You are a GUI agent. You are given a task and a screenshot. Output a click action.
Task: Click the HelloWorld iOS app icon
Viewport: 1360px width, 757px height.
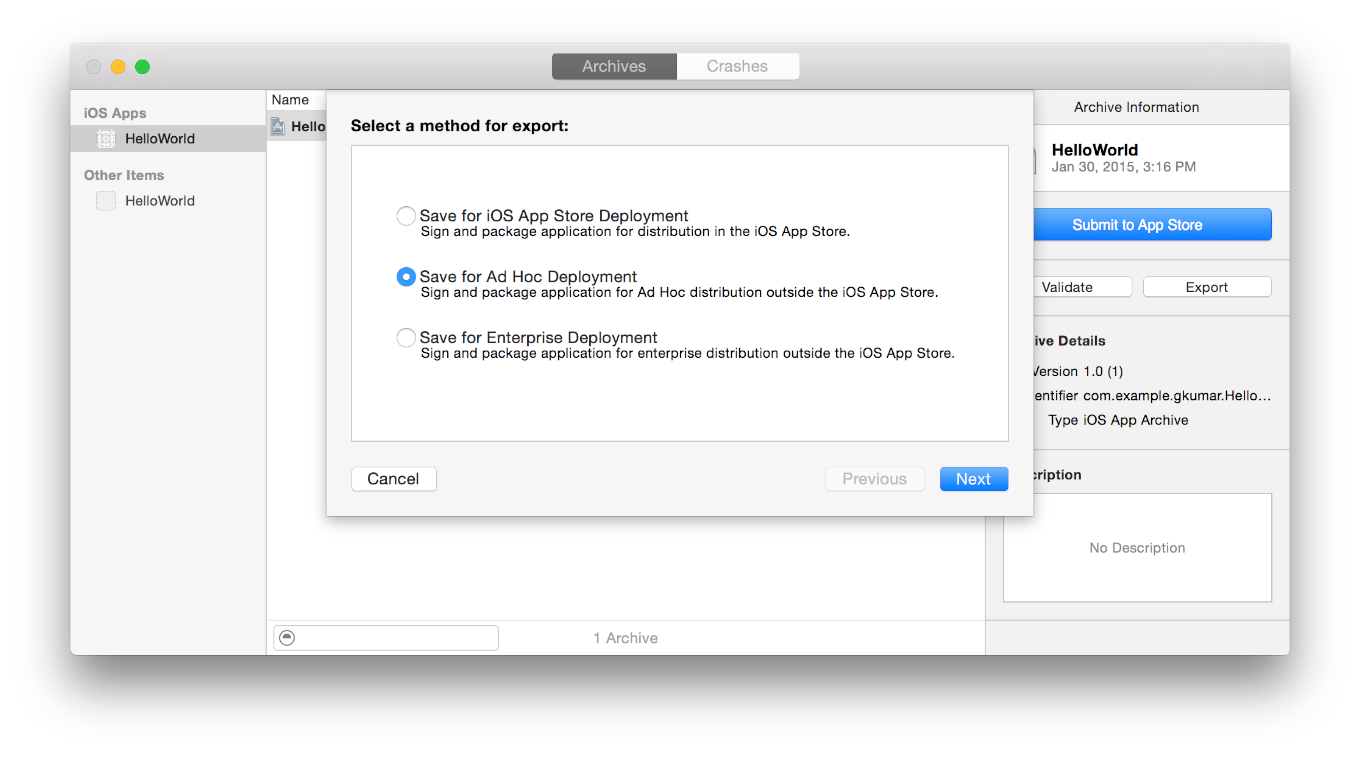106,139
